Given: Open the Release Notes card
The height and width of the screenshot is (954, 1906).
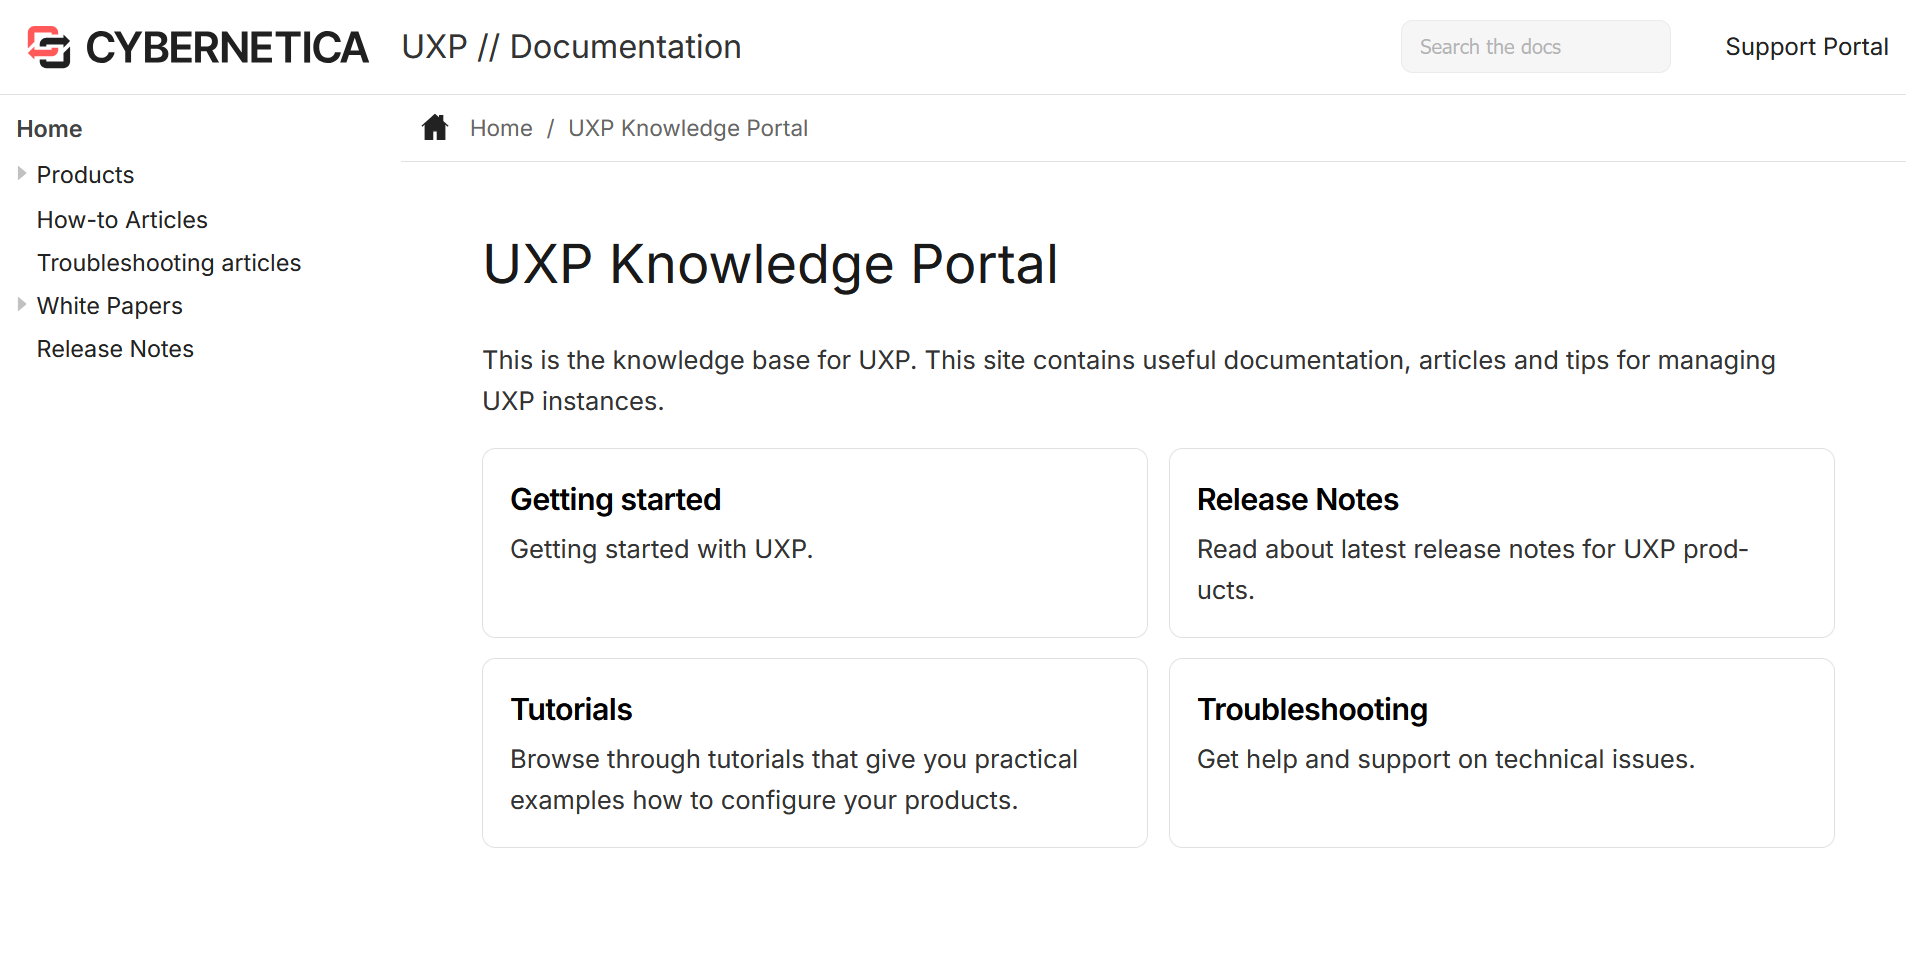Looking at the screenshot, I should click(1501, 542).
